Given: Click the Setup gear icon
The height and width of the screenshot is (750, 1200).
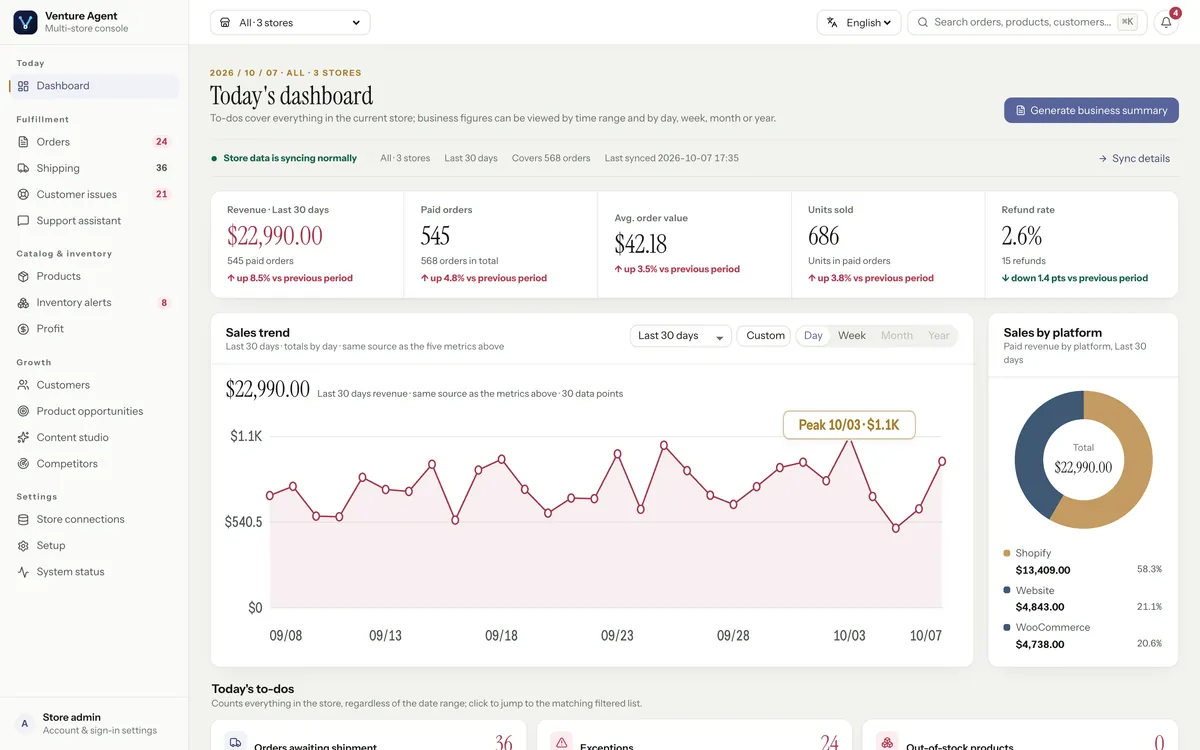Looking at the screenshot, I should [x=23, y=546].
